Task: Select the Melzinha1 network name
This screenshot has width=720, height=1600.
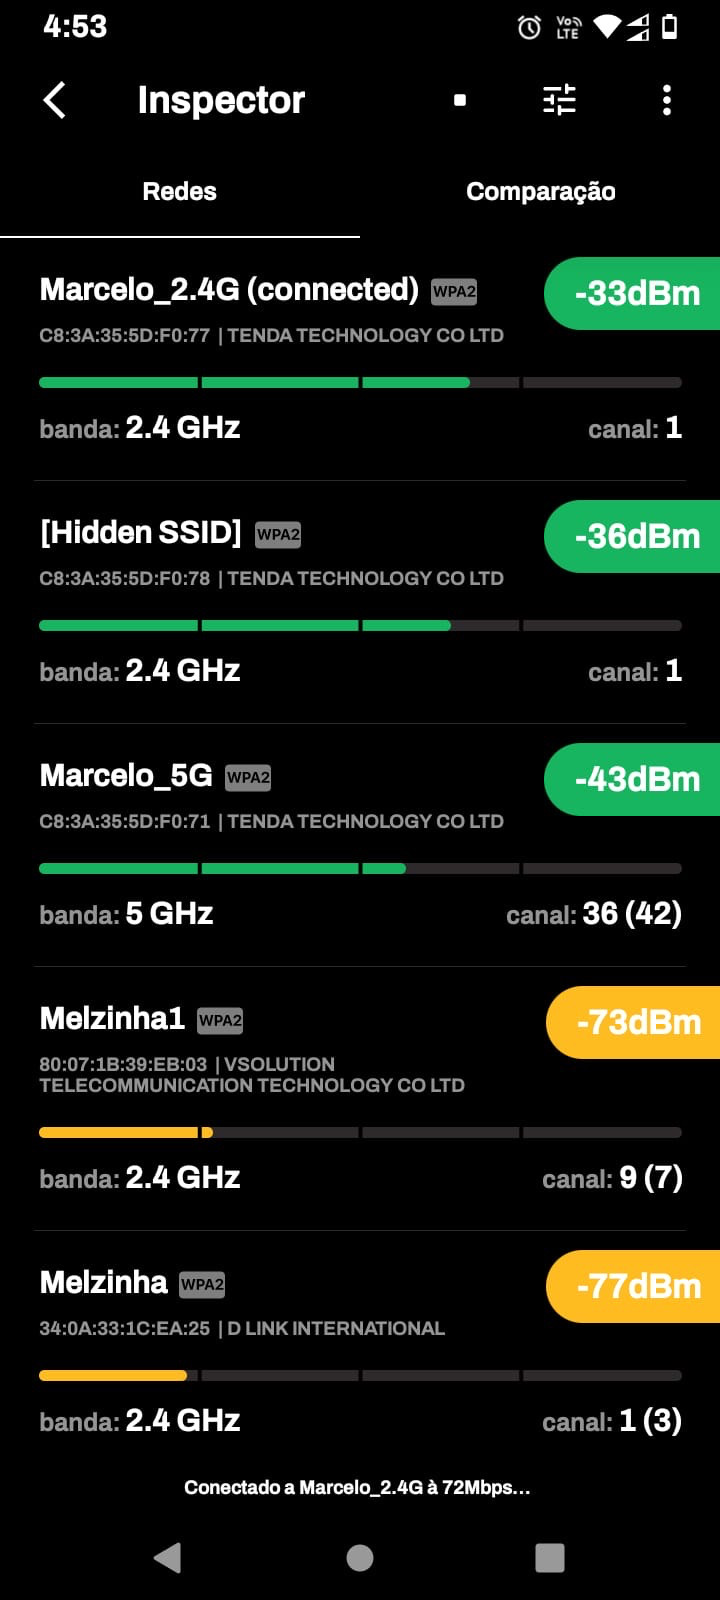Action: [112, 1019]
